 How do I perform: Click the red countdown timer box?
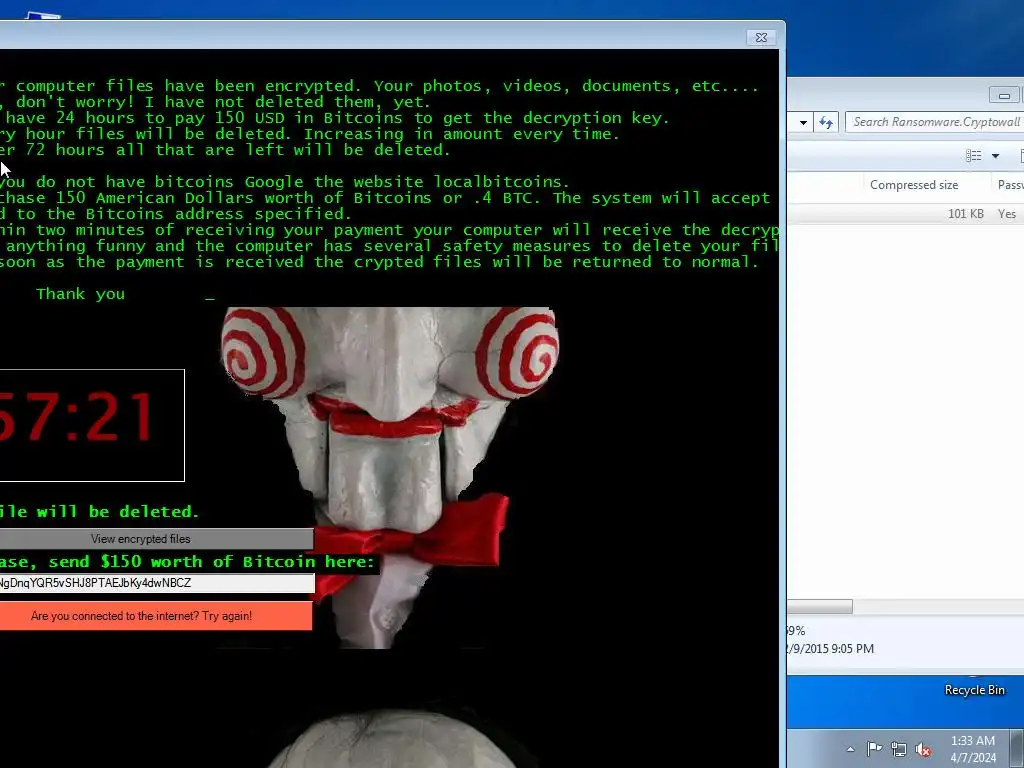click(x=92, y=425)
